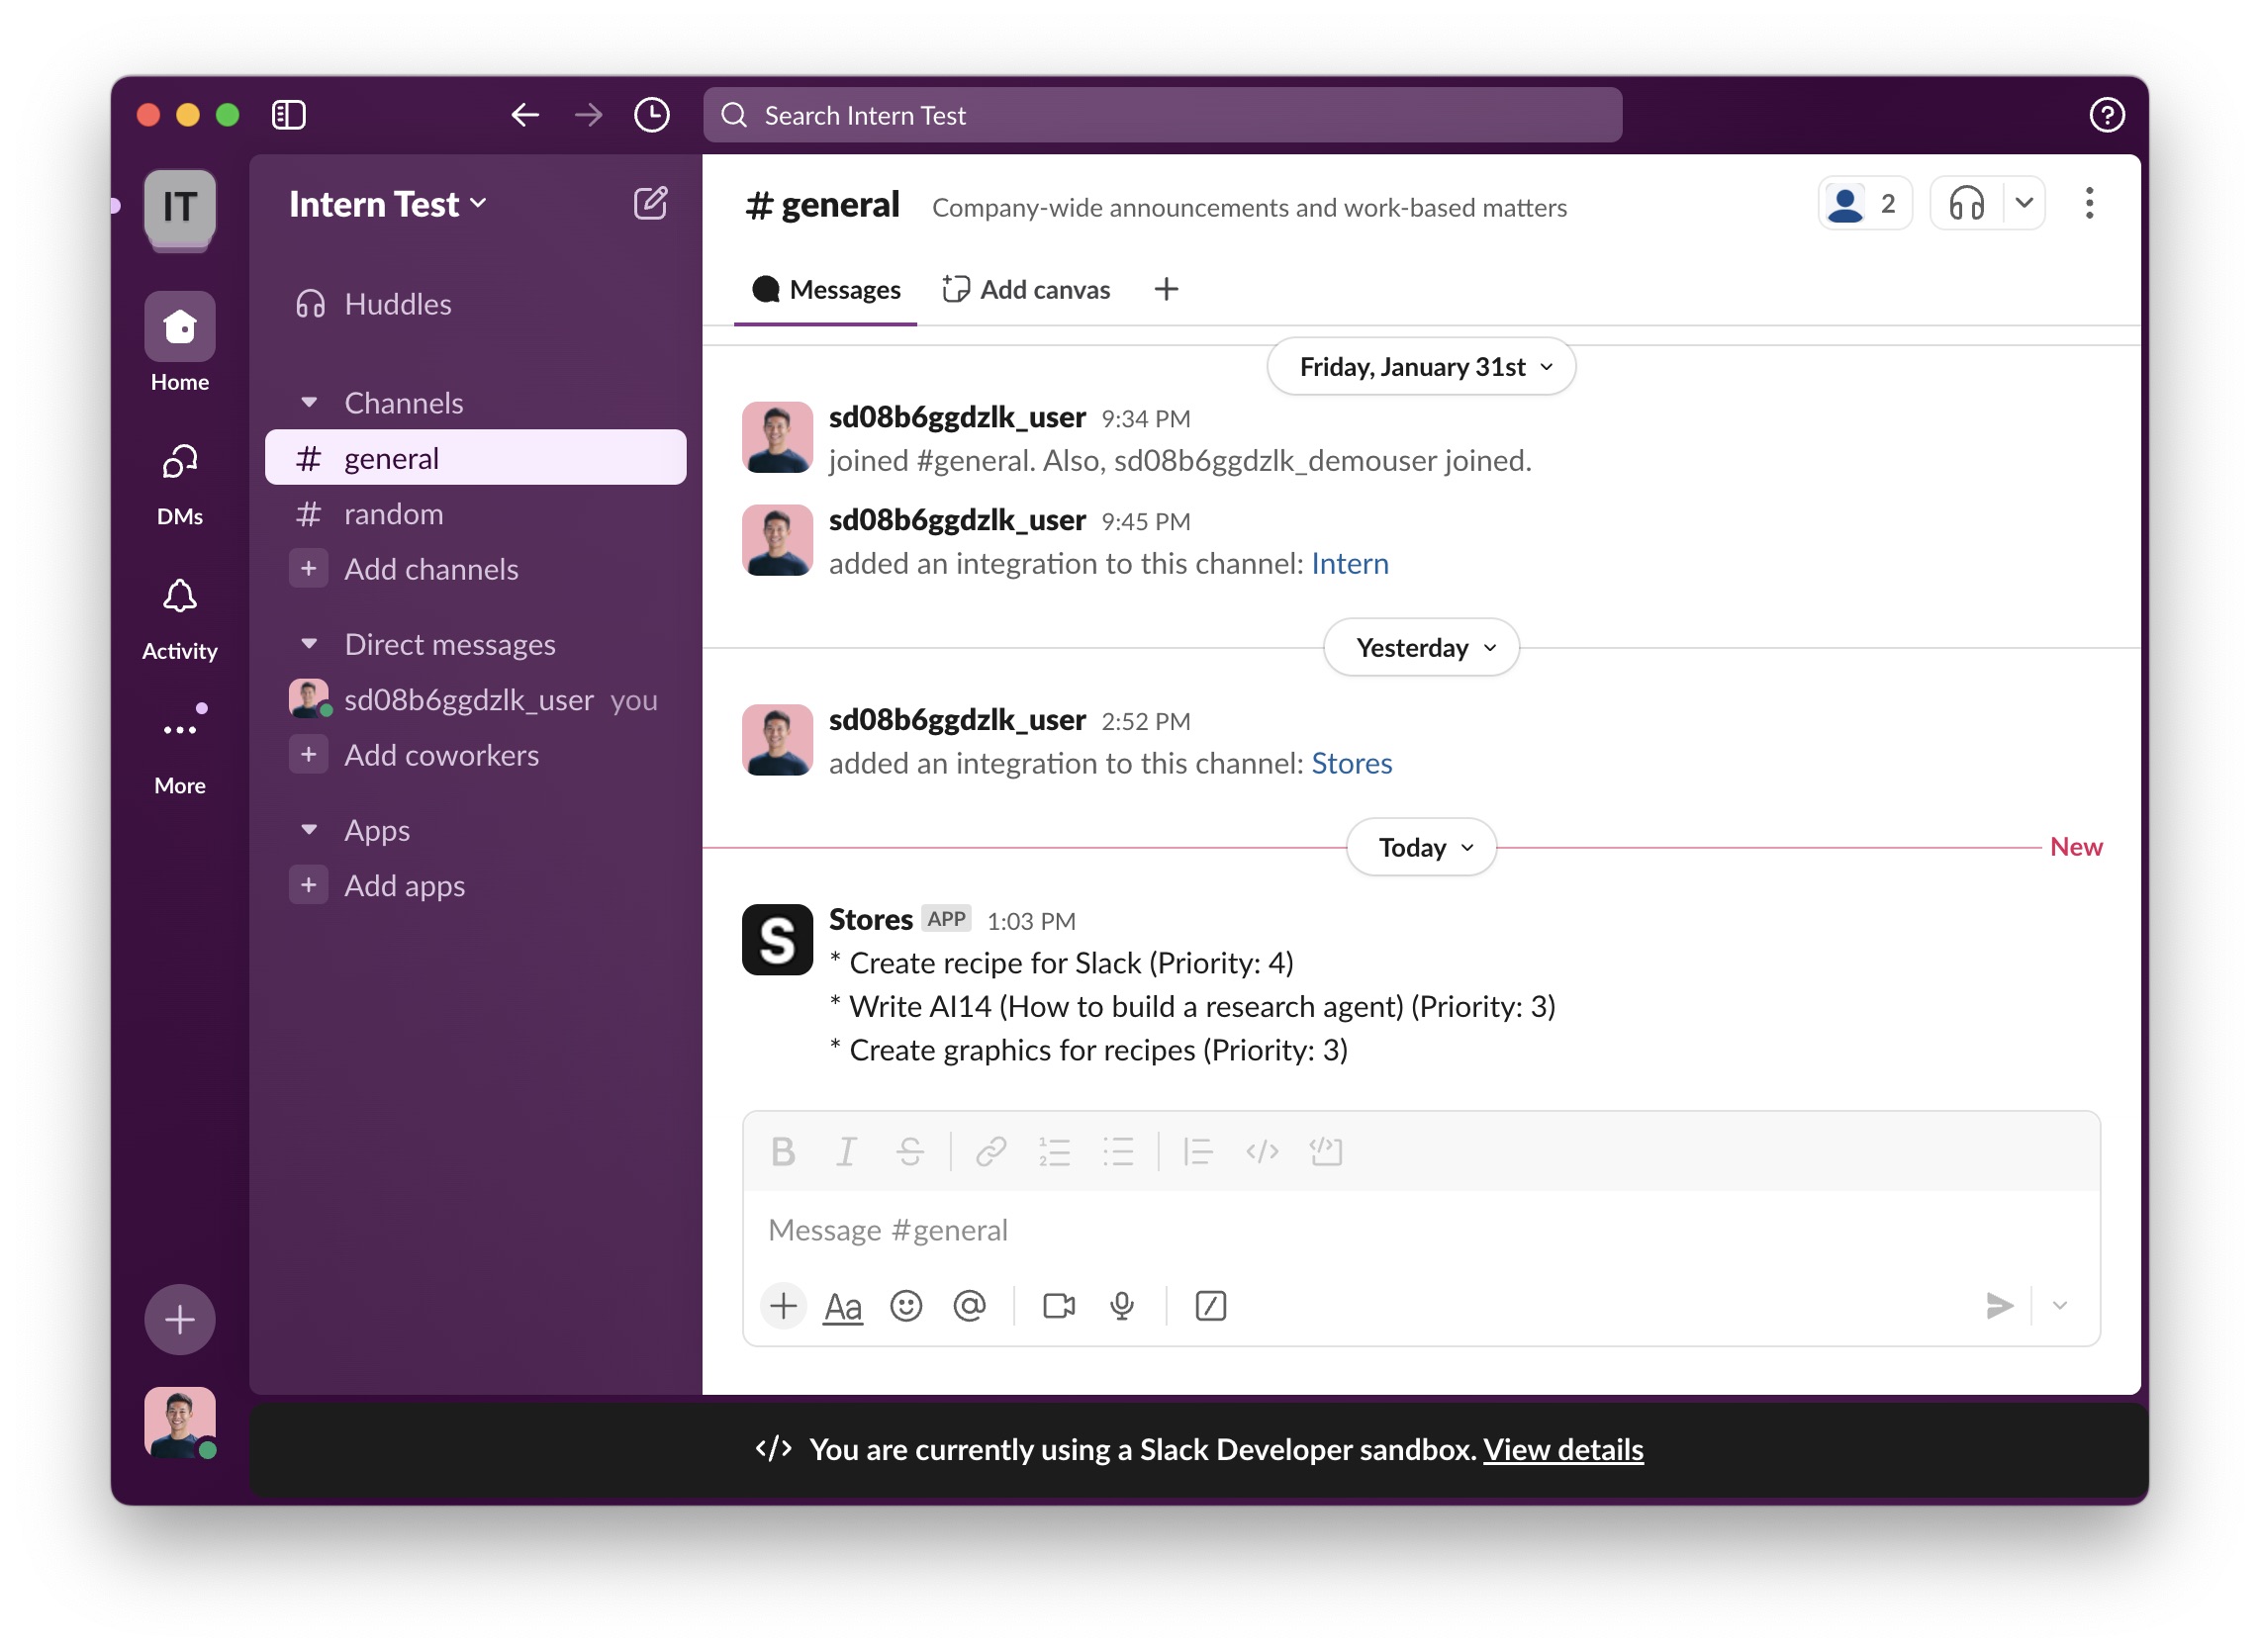
Task: Open the Today date dropdown
Action: [x=1421, y=848]
